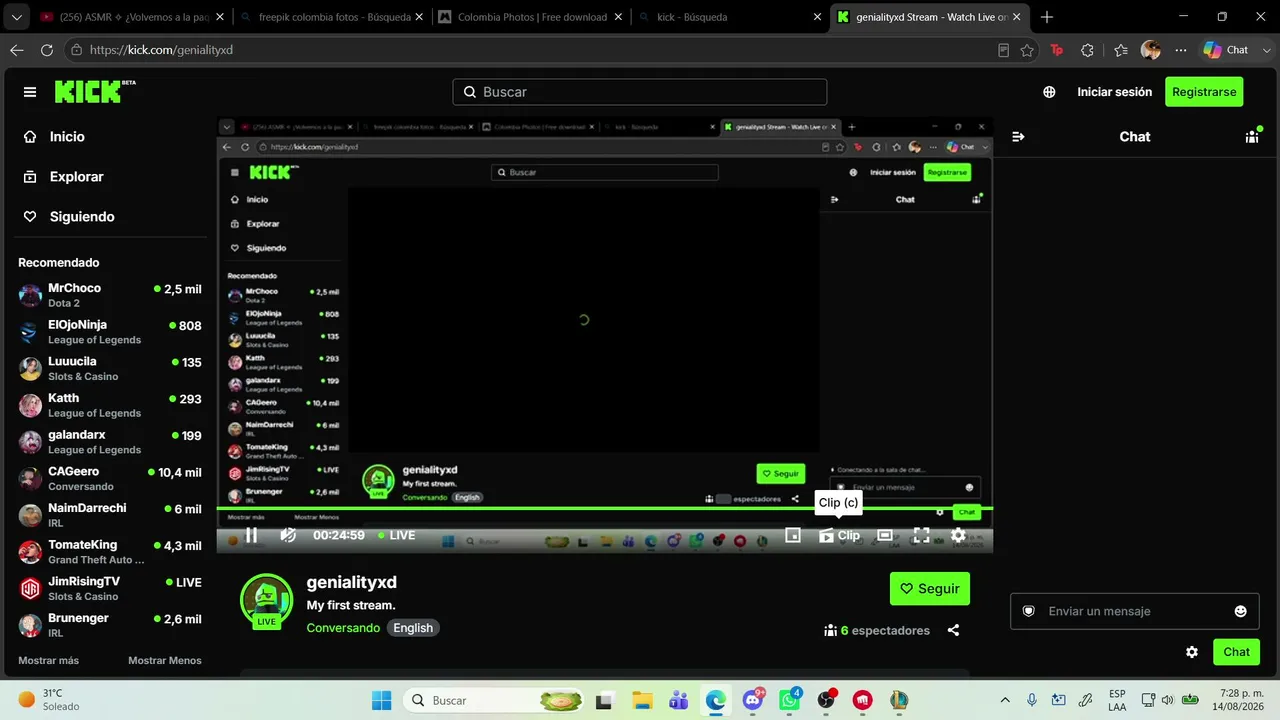Screen dimensions: 1280x720
Task: Pause the live stream
Action: tap(252, 535)
